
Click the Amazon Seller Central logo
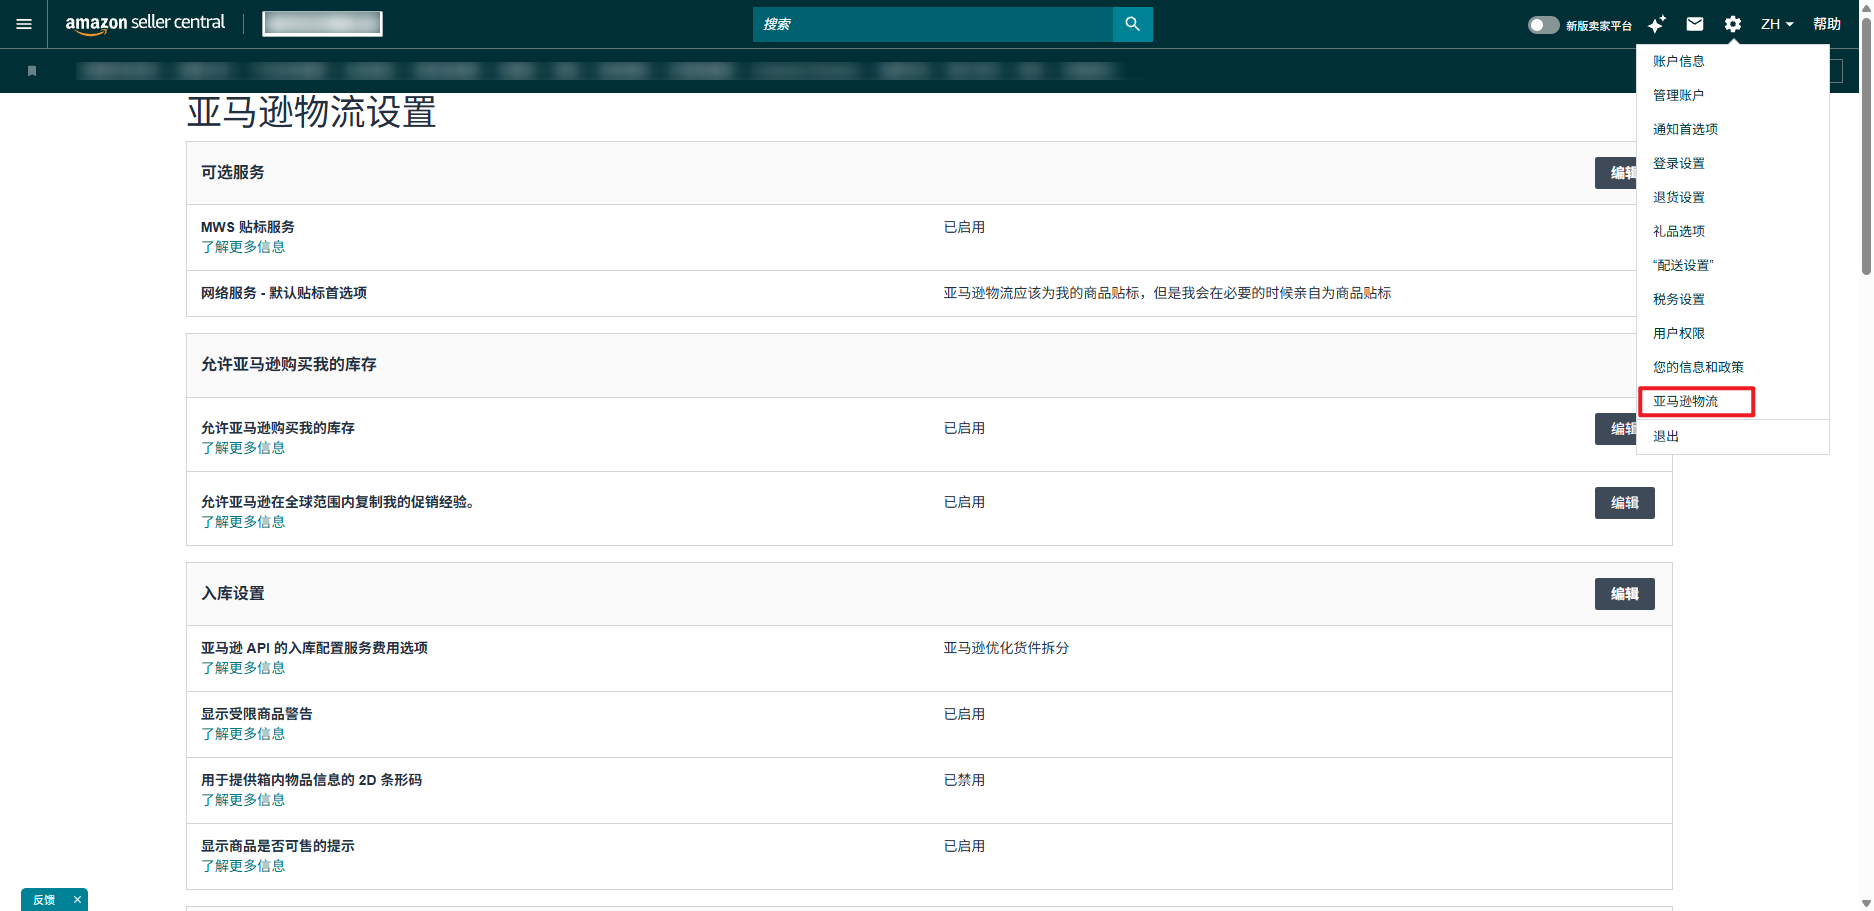pyautogui.click(x=145, y=23)
